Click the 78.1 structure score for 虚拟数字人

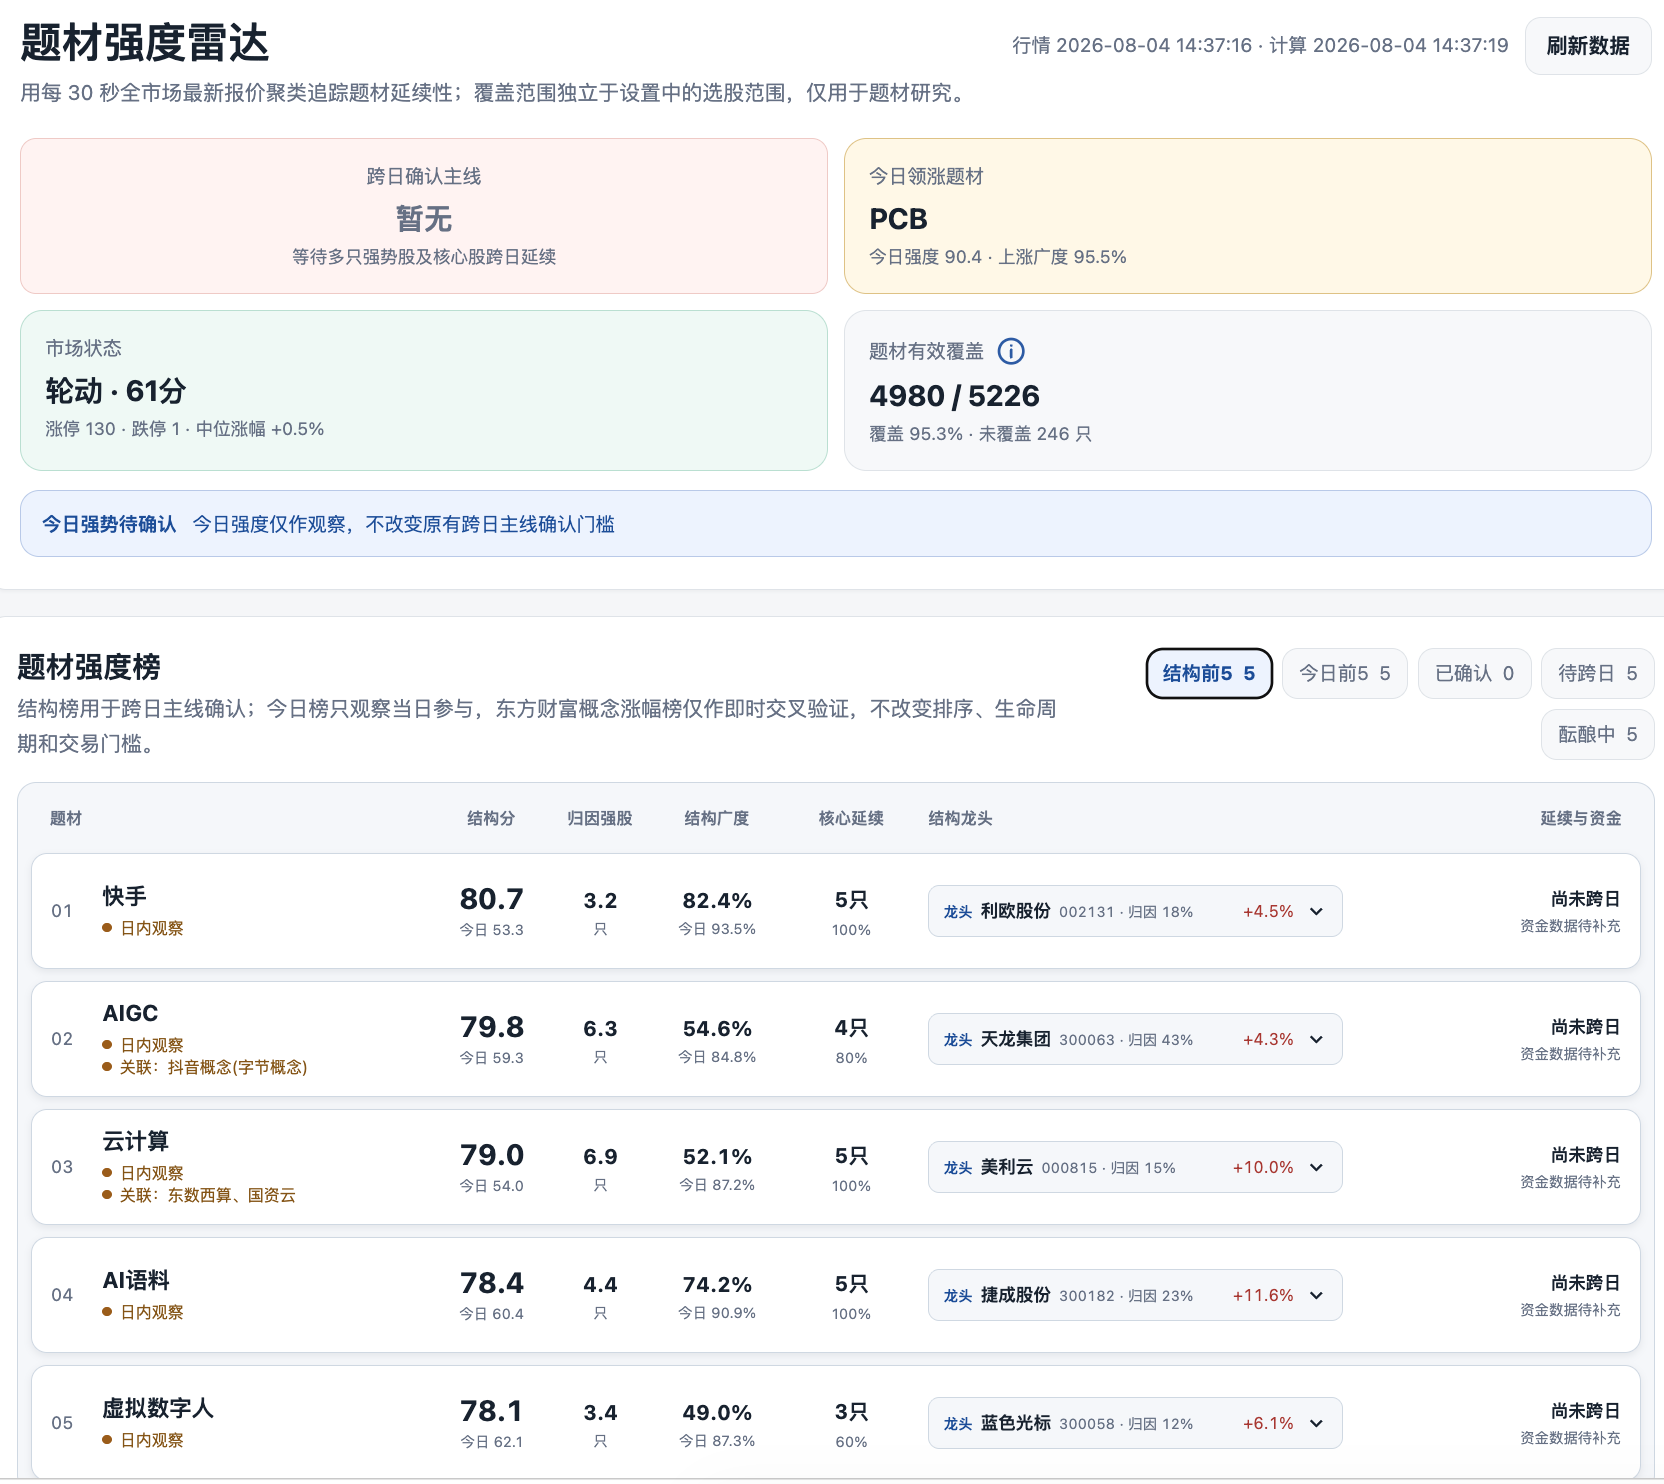[x=492, y=1411]
